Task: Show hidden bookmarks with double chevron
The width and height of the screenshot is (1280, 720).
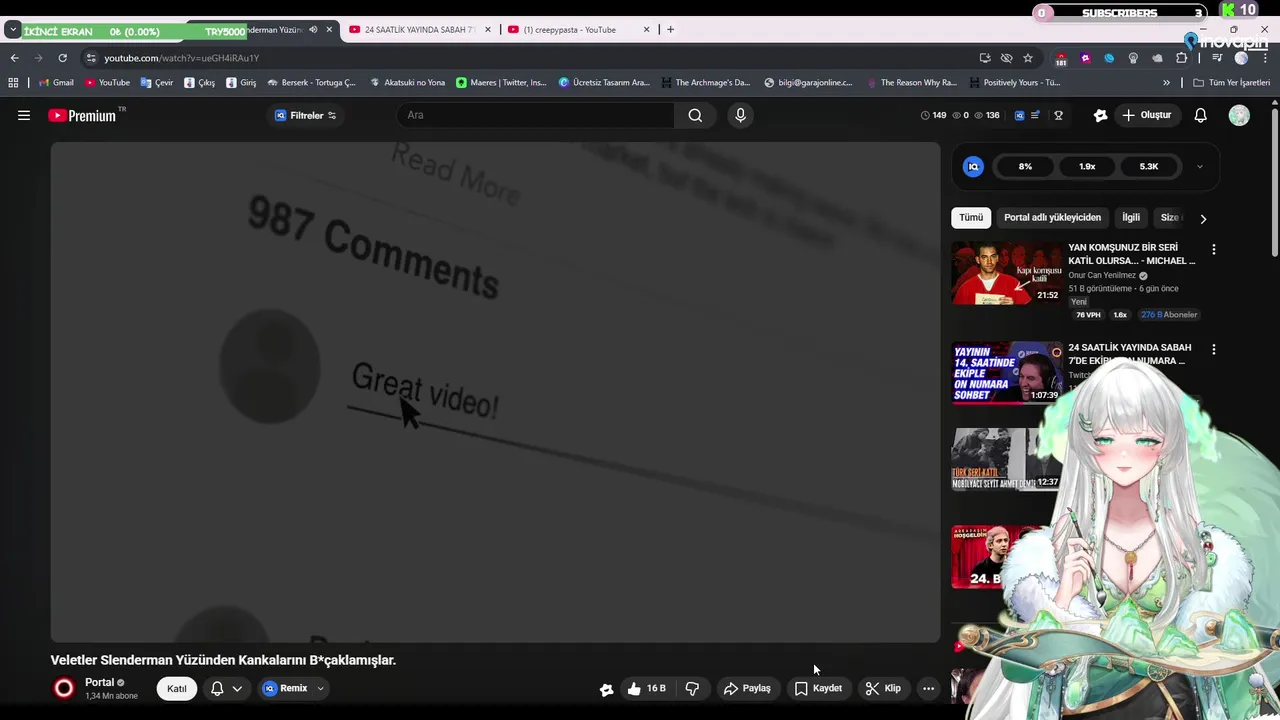Action: tap(1166, 83)
